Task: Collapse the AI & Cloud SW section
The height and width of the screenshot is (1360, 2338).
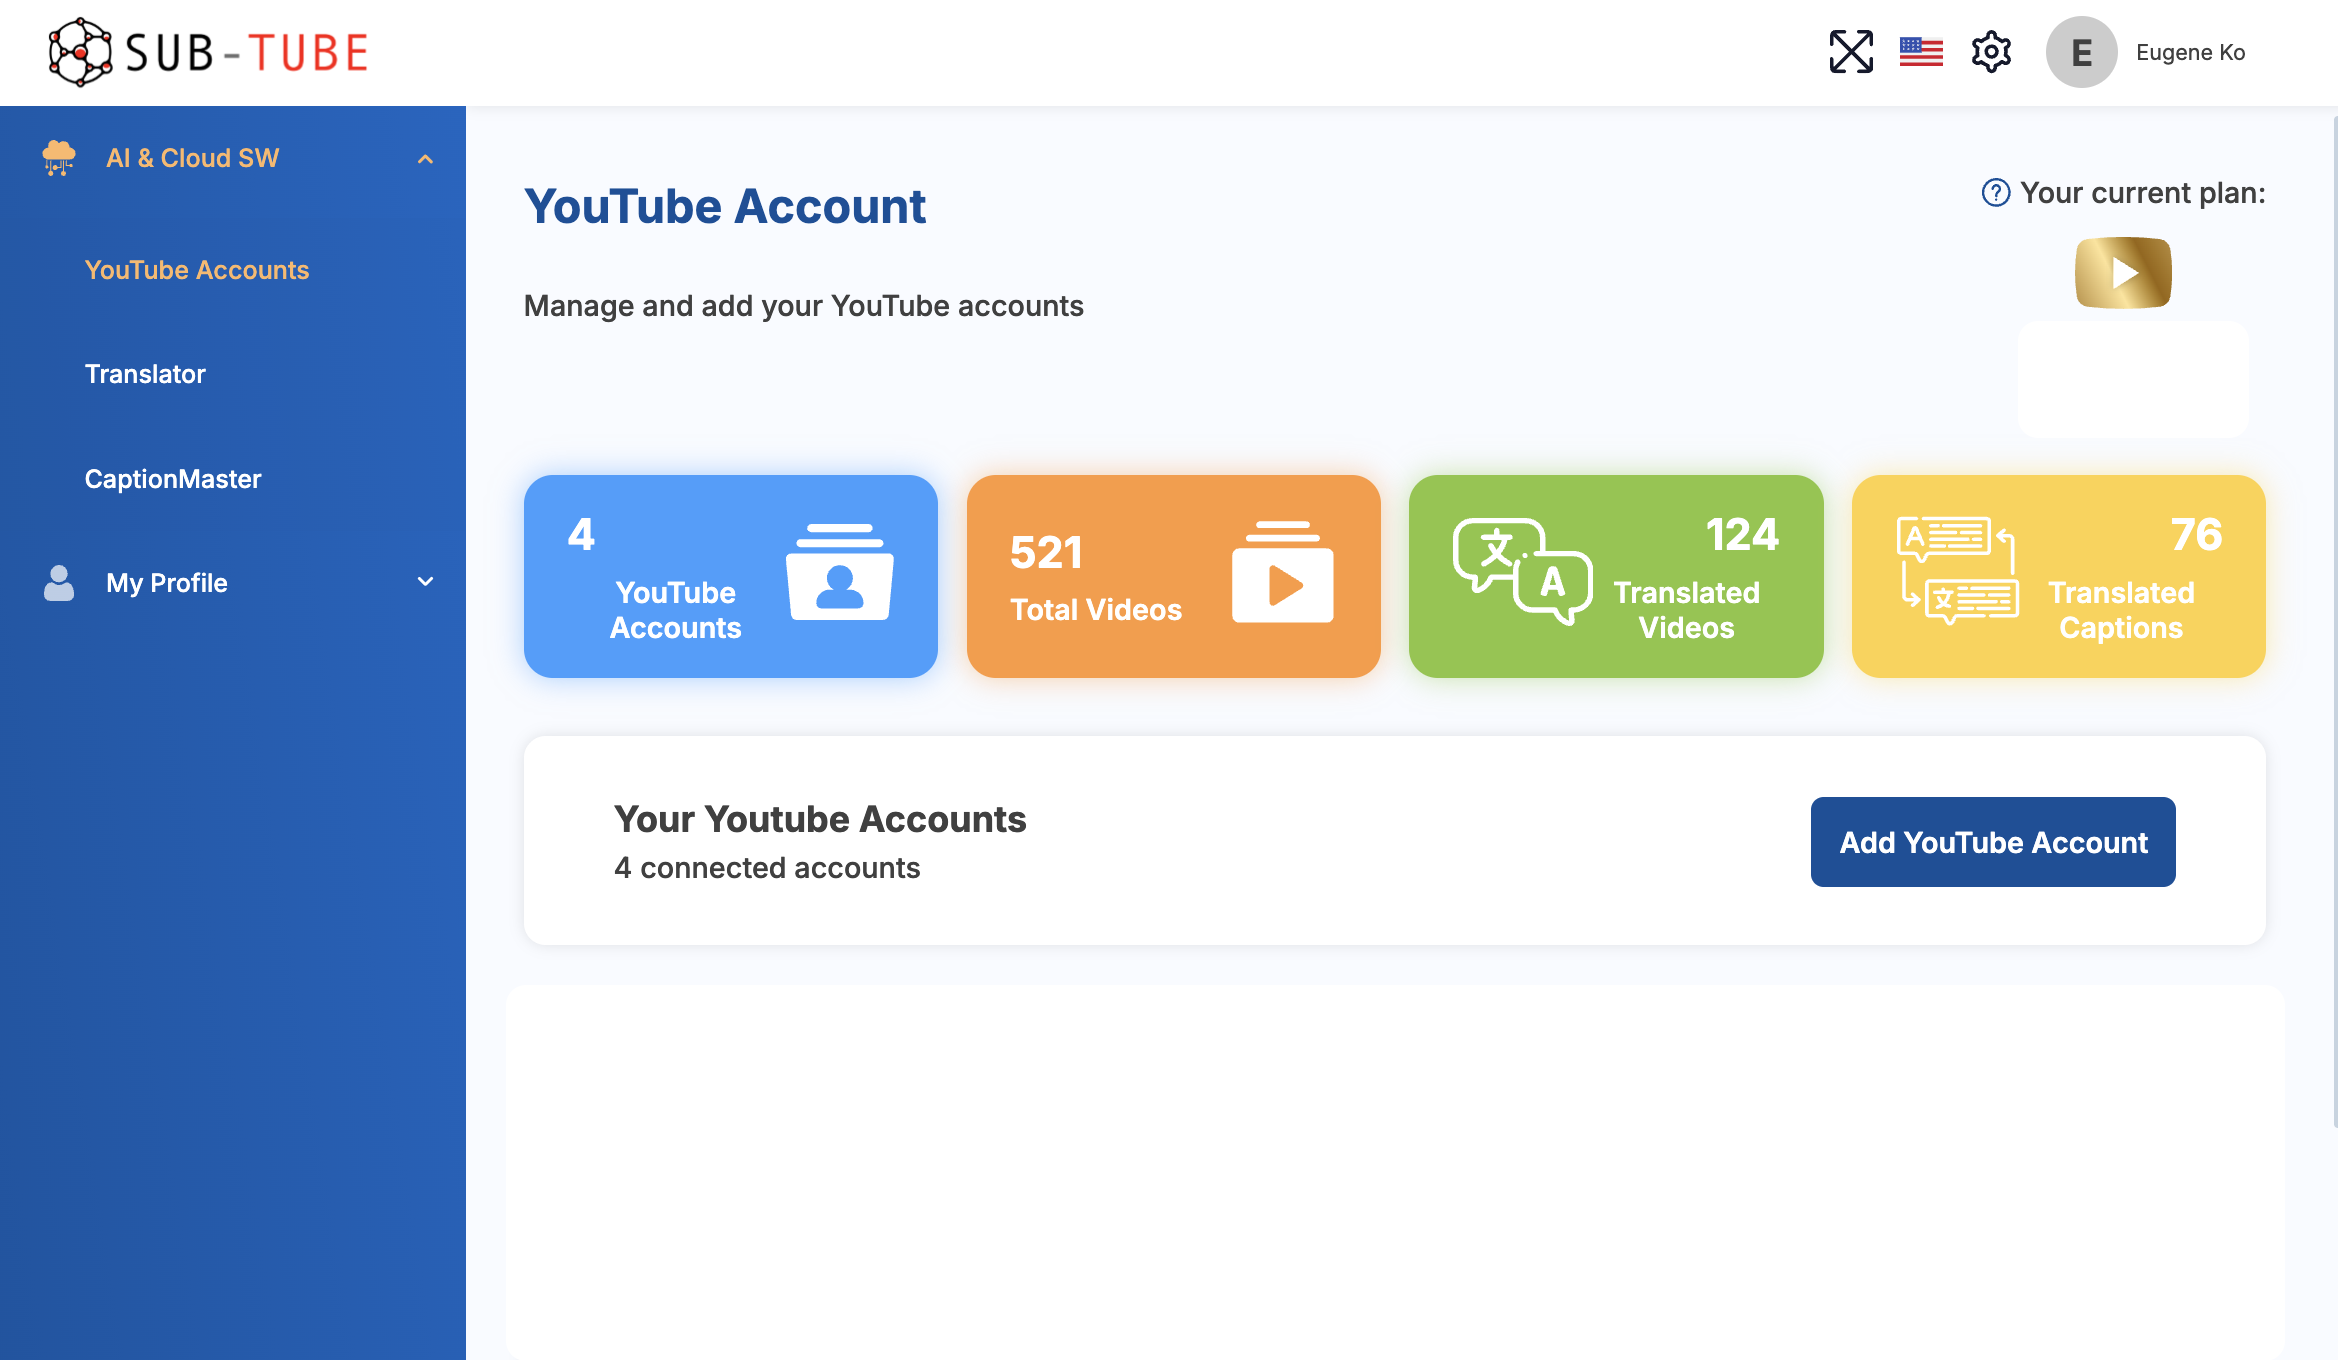Action: (x=426, y=158)
